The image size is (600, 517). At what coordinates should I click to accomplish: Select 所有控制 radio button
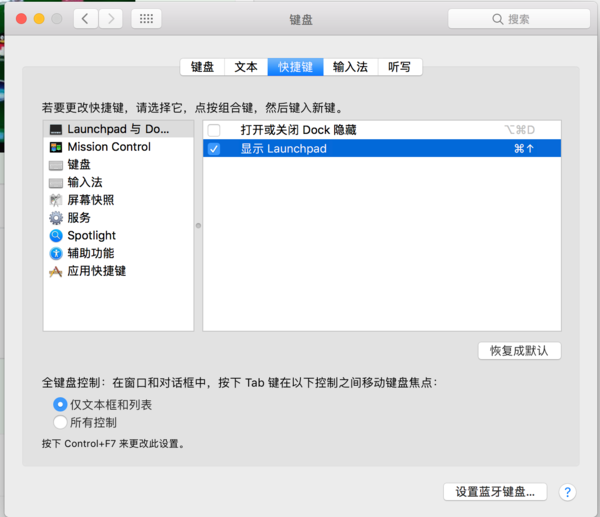60,422
